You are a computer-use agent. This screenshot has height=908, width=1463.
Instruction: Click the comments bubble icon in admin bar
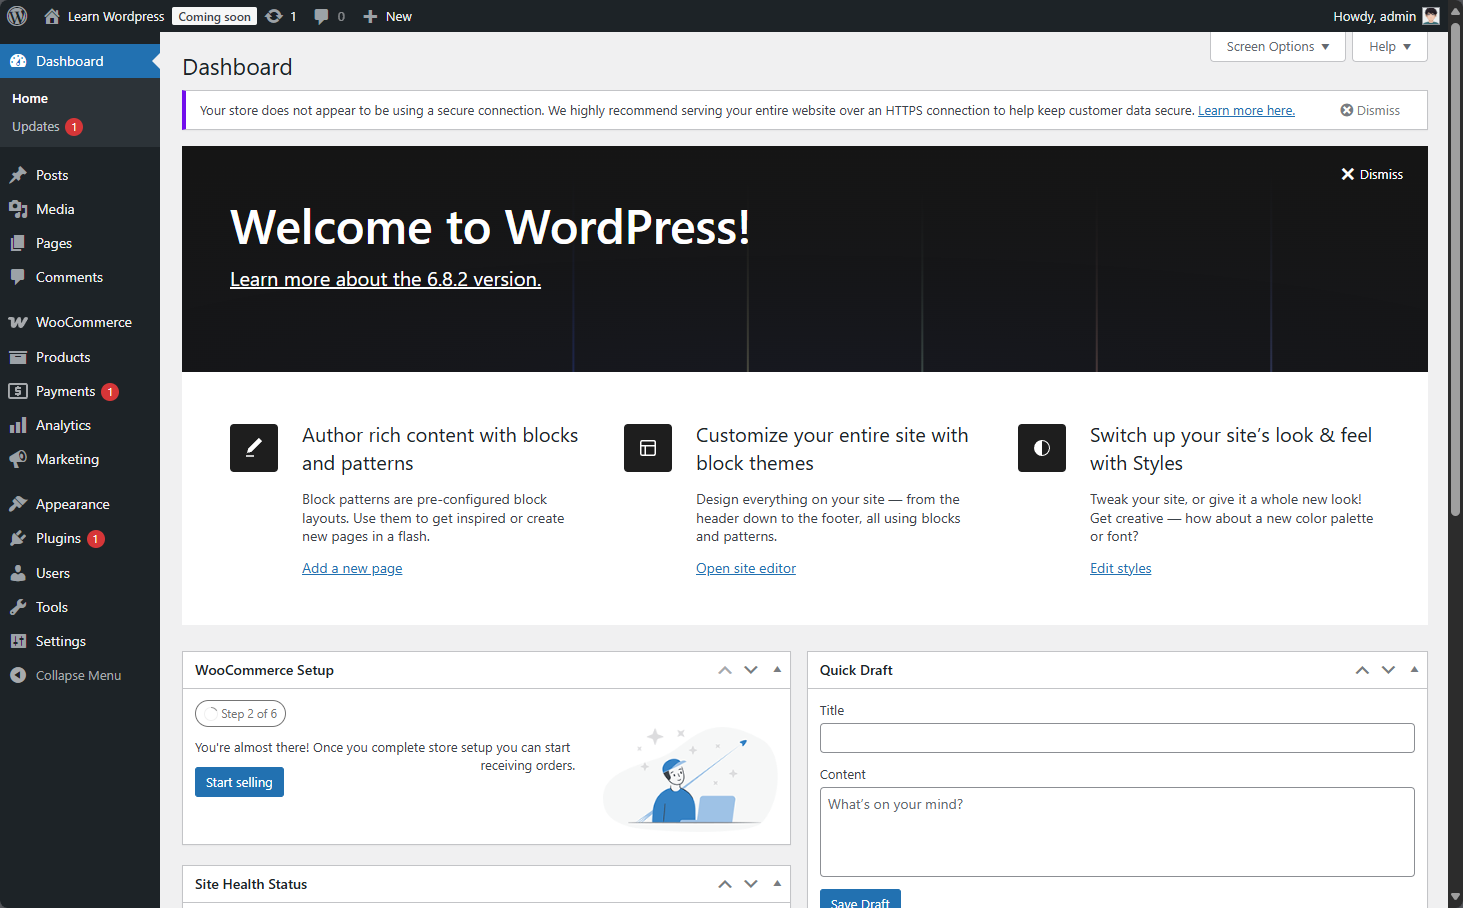321,16
